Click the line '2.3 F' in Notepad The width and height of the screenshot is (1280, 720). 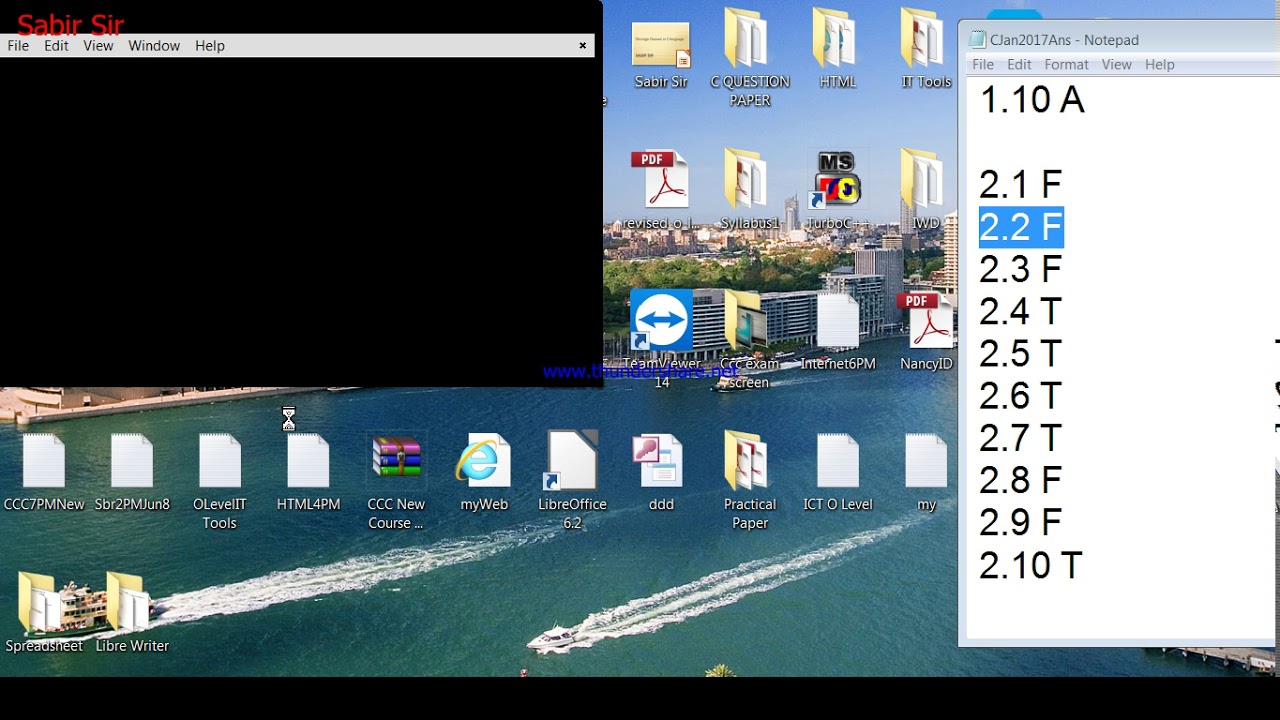(1020, 270)
